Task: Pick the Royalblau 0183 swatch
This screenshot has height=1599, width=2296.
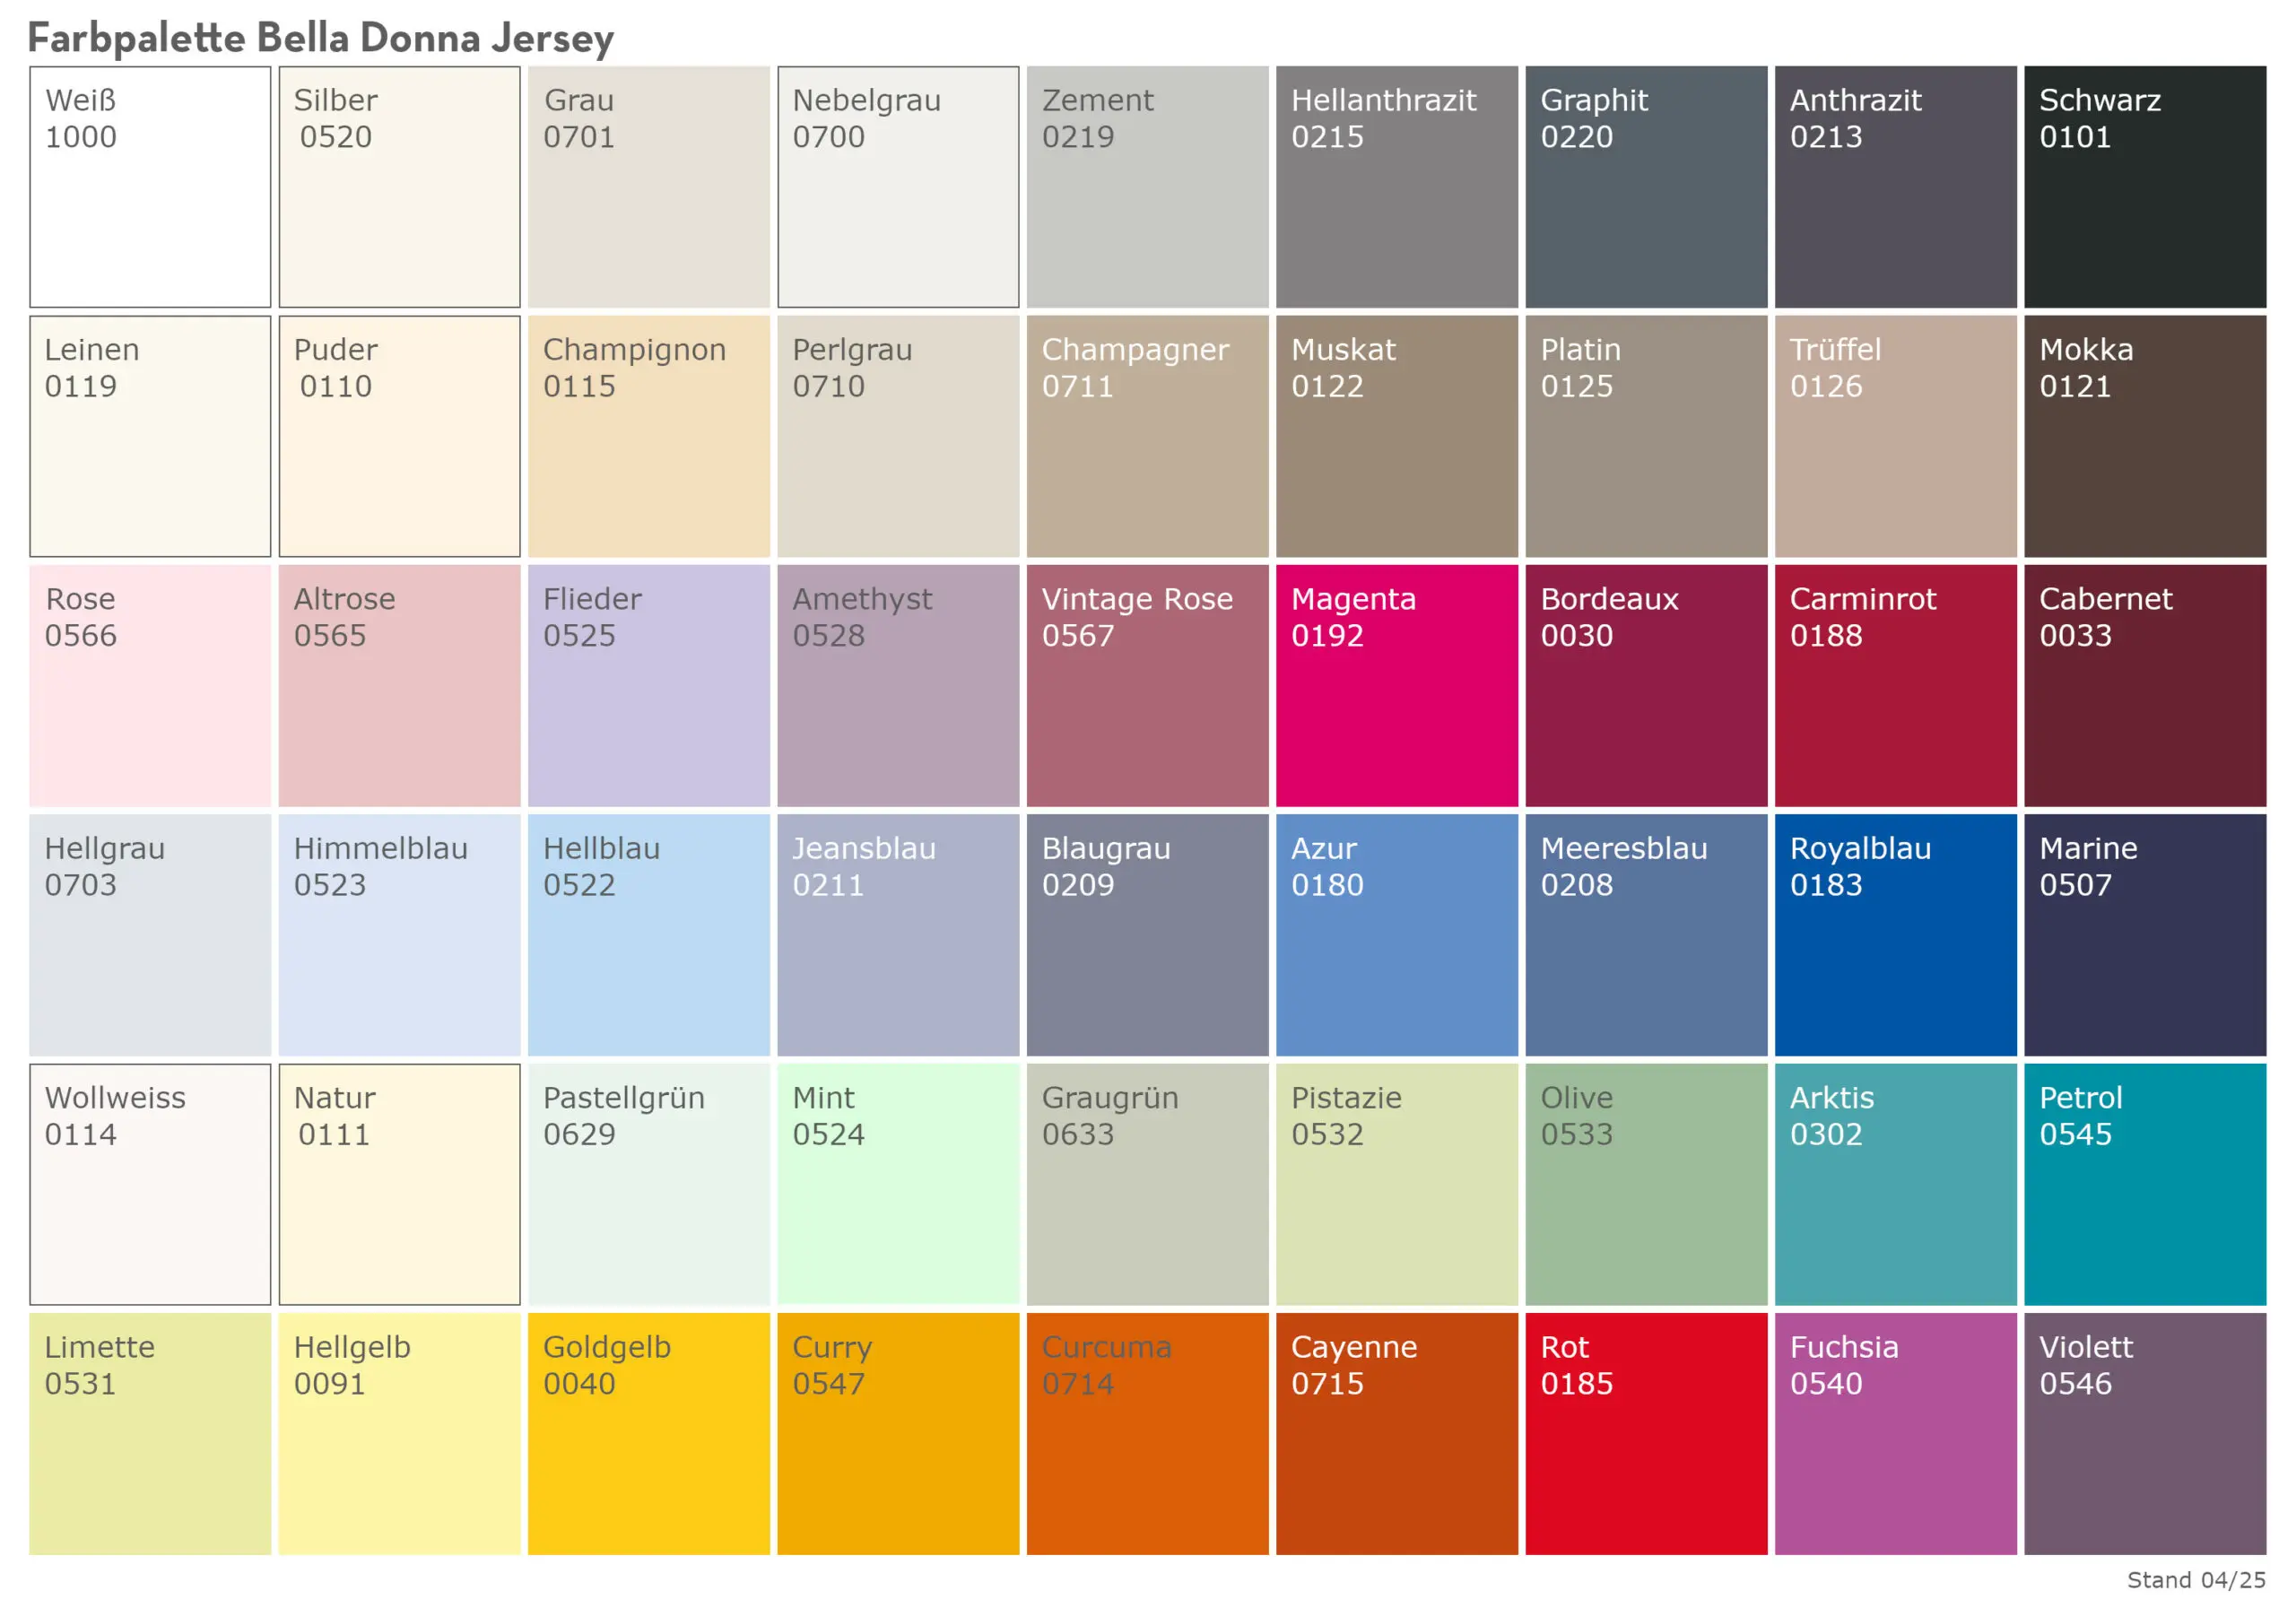Action: pyautogui.click(x=1895, y=935)
